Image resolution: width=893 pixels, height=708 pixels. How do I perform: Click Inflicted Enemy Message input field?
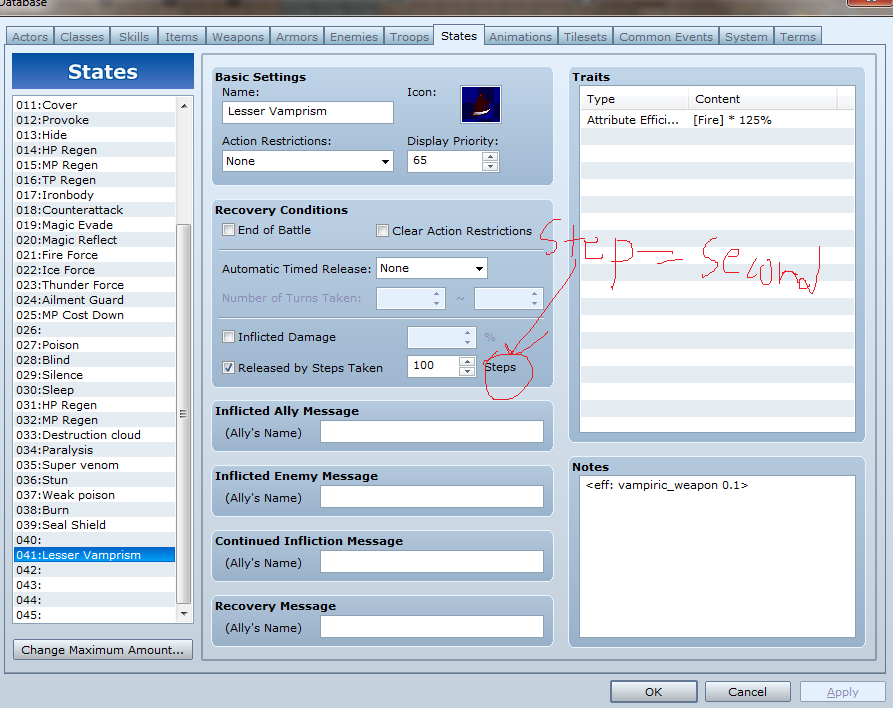432,497
